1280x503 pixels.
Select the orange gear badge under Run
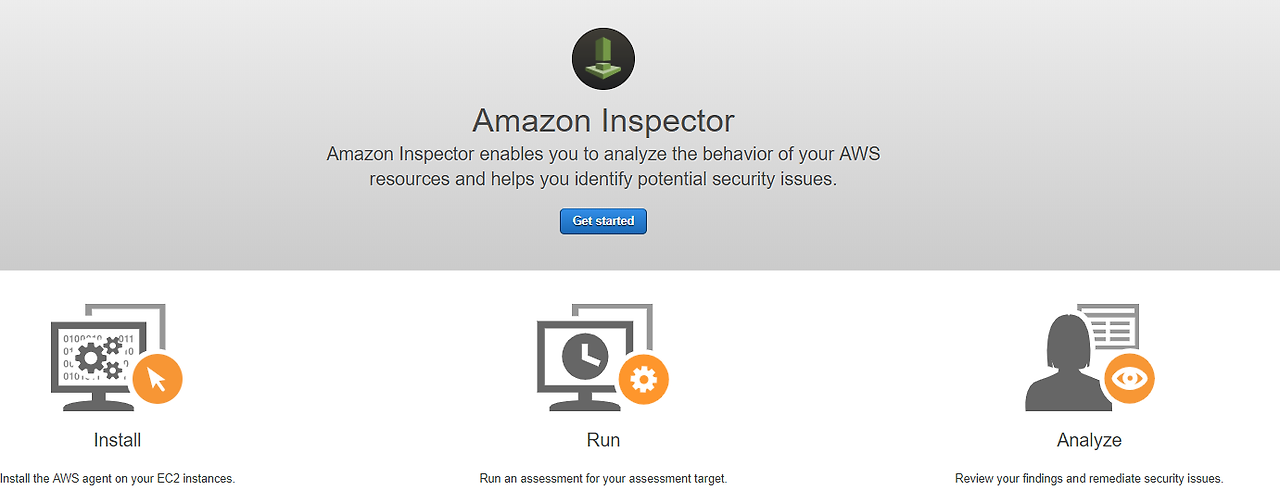click(643, 379)
